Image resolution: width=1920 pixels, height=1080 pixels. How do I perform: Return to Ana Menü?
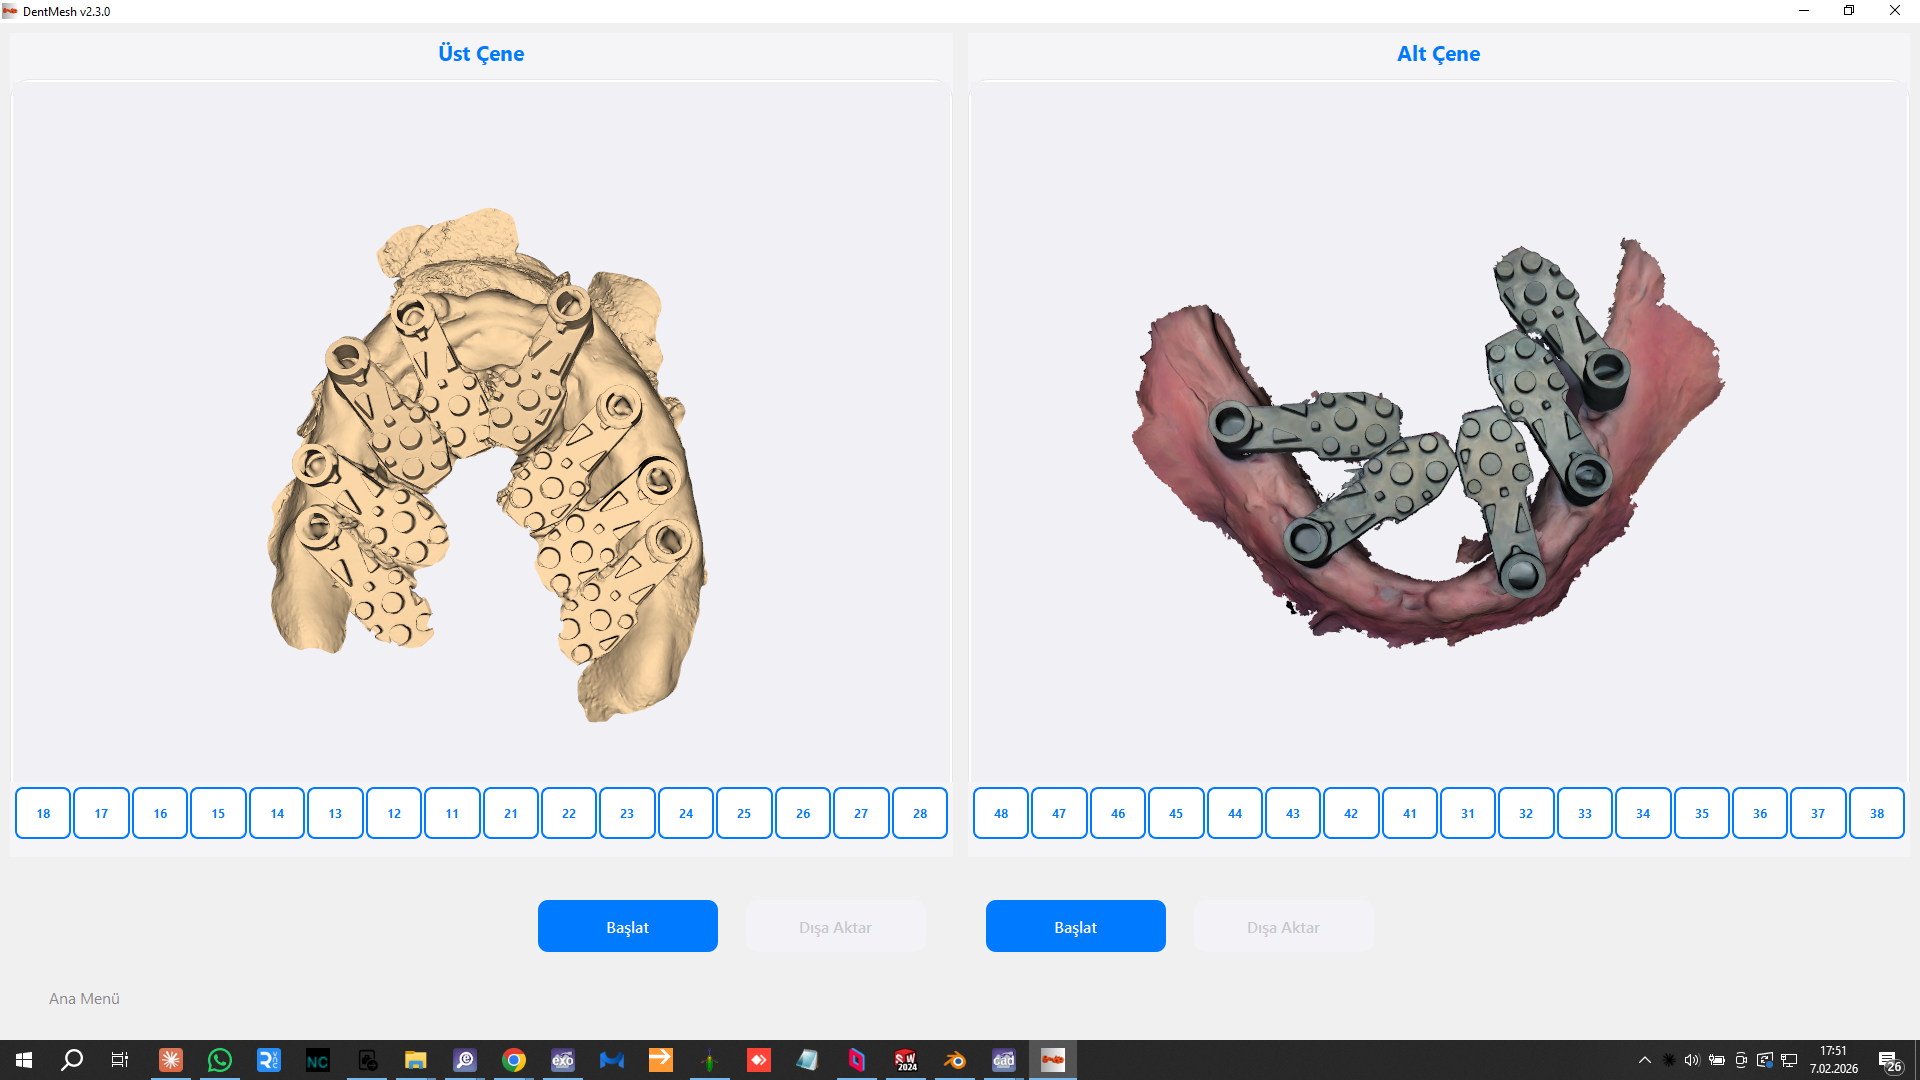point(84,998)
